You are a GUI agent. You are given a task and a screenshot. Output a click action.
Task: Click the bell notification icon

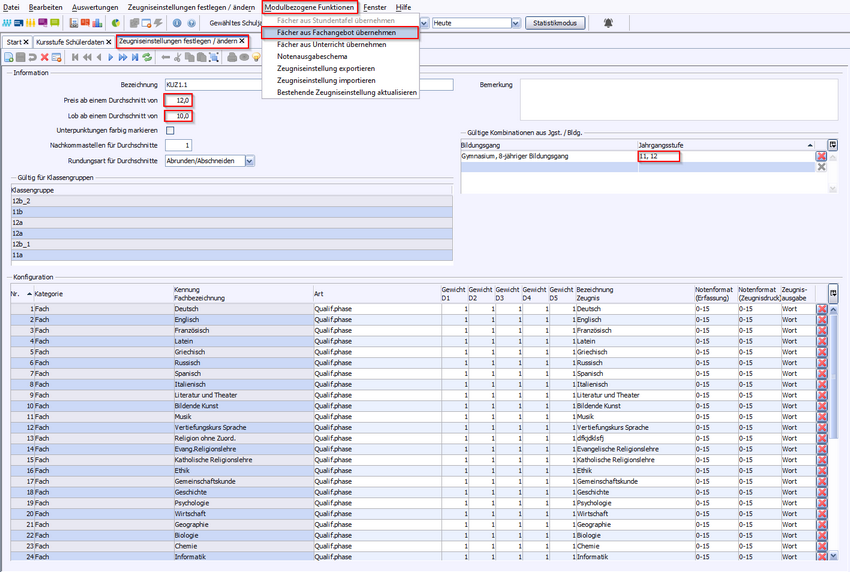tap(608, 22)
